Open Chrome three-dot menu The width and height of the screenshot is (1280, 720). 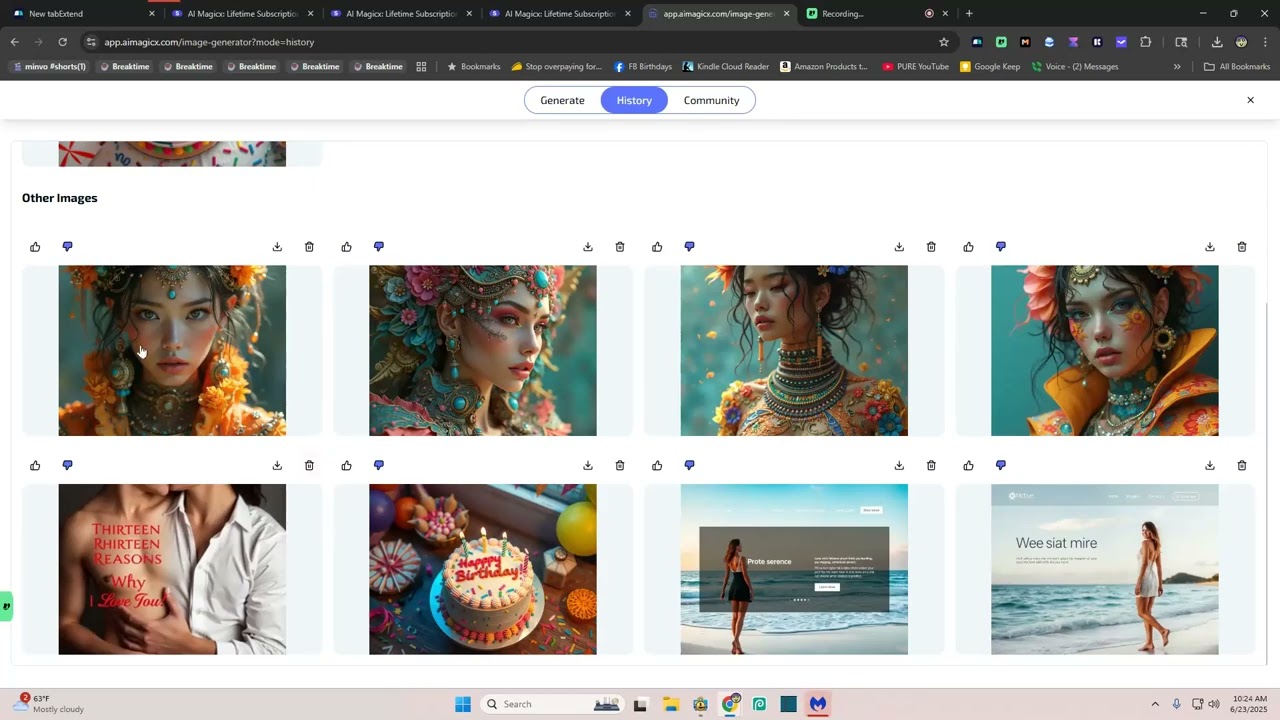pos(1265,42)
